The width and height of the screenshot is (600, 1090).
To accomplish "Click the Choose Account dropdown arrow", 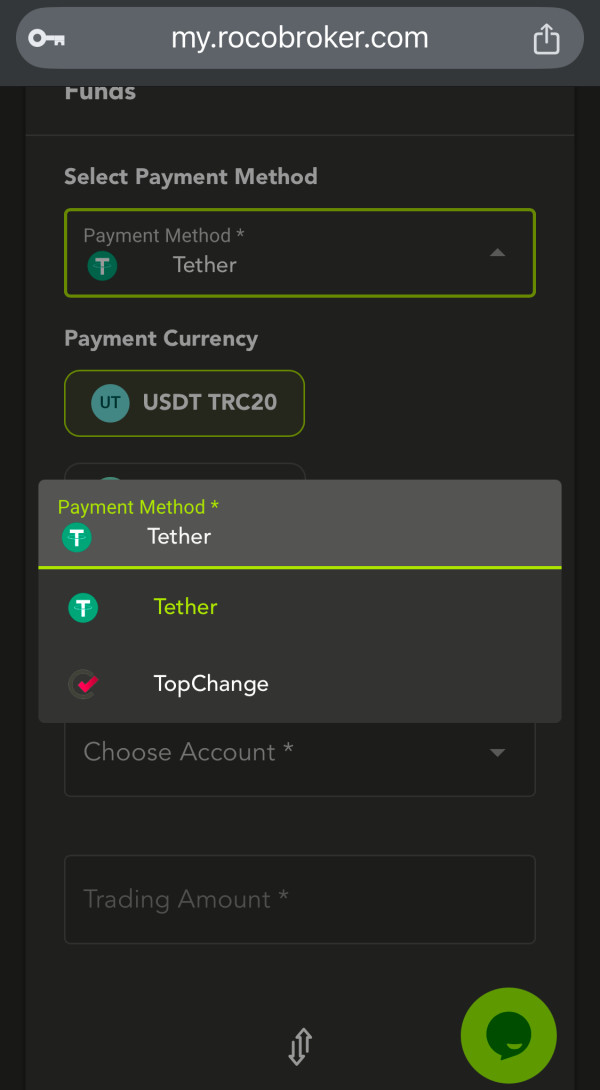I will click(x=497, y=753).
